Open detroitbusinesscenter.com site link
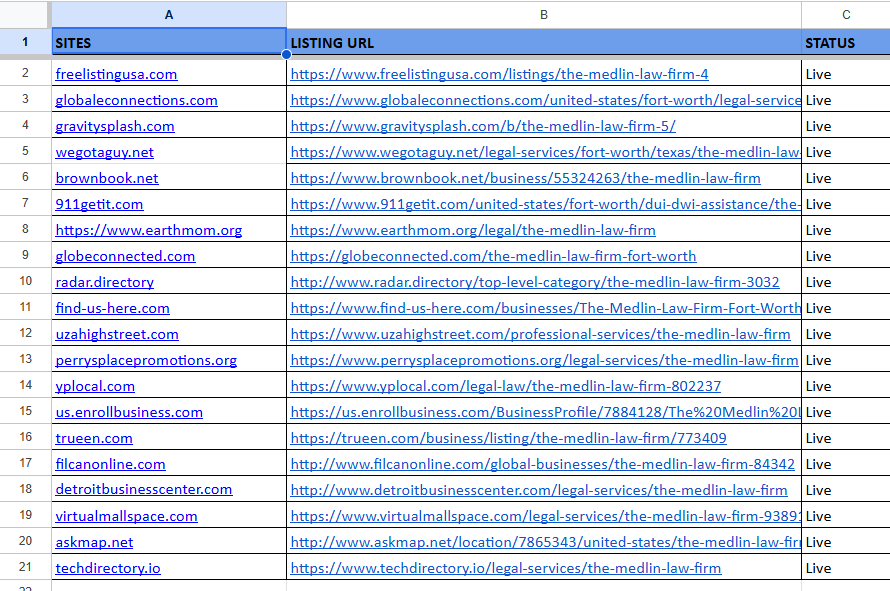The width and height of the screenshot is (890, 591). 144,489
